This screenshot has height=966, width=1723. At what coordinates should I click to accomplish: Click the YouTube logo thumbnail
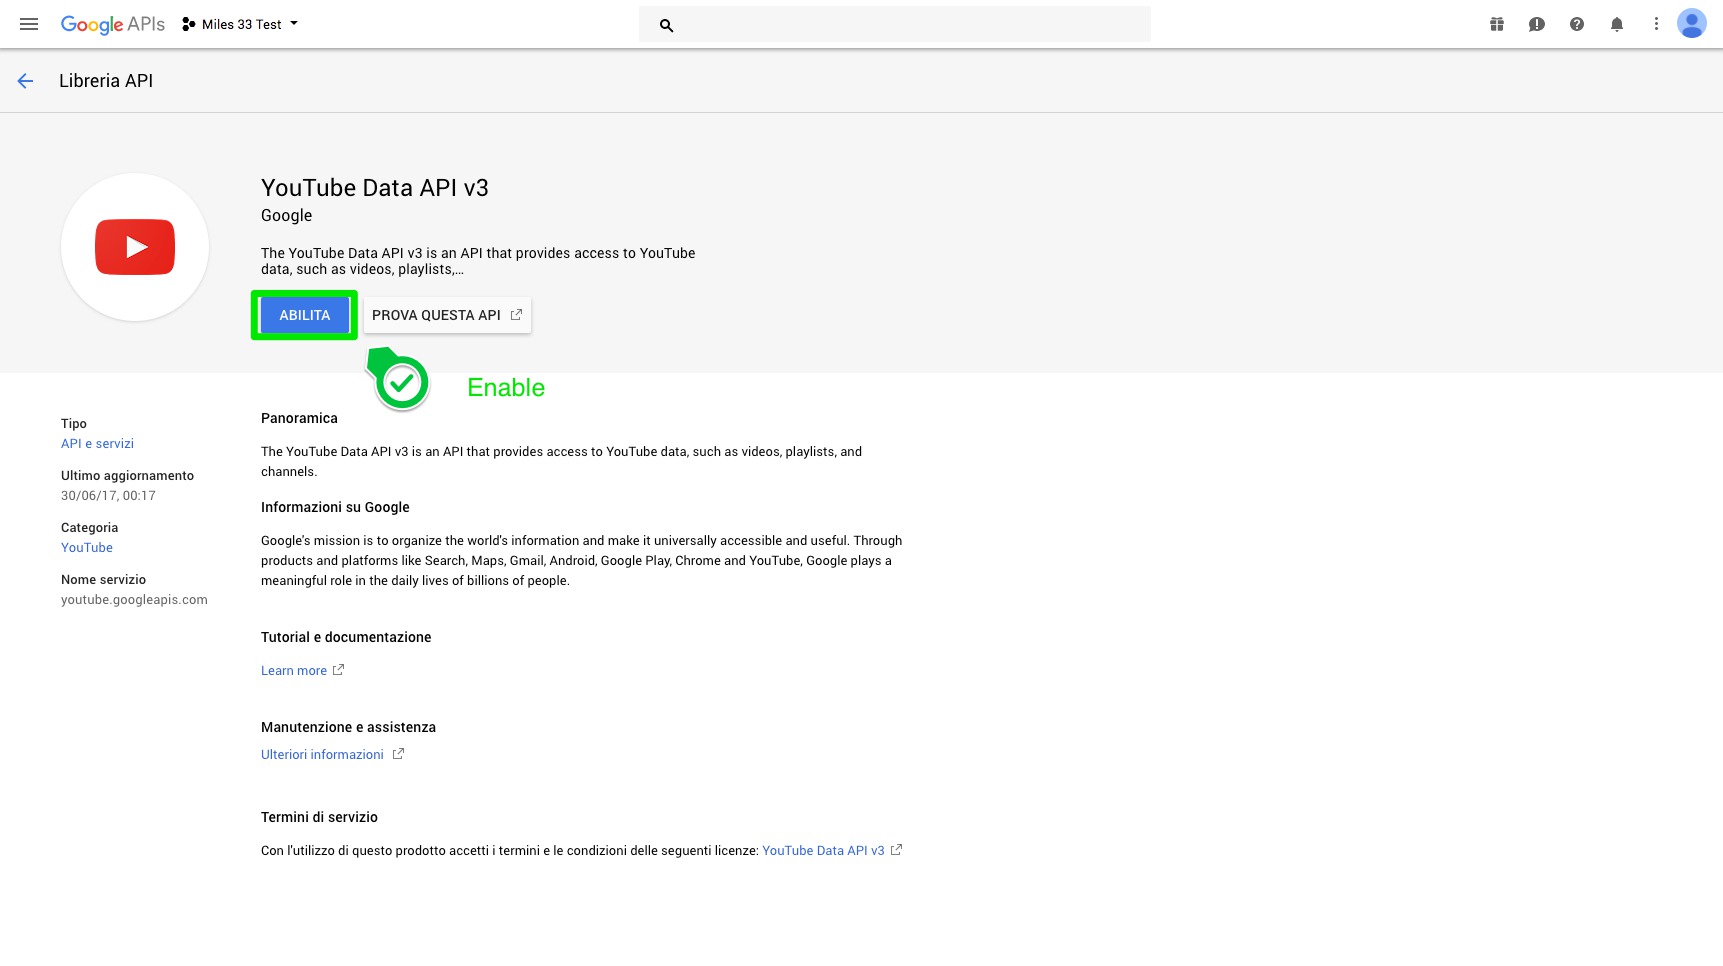coord(135,247)
